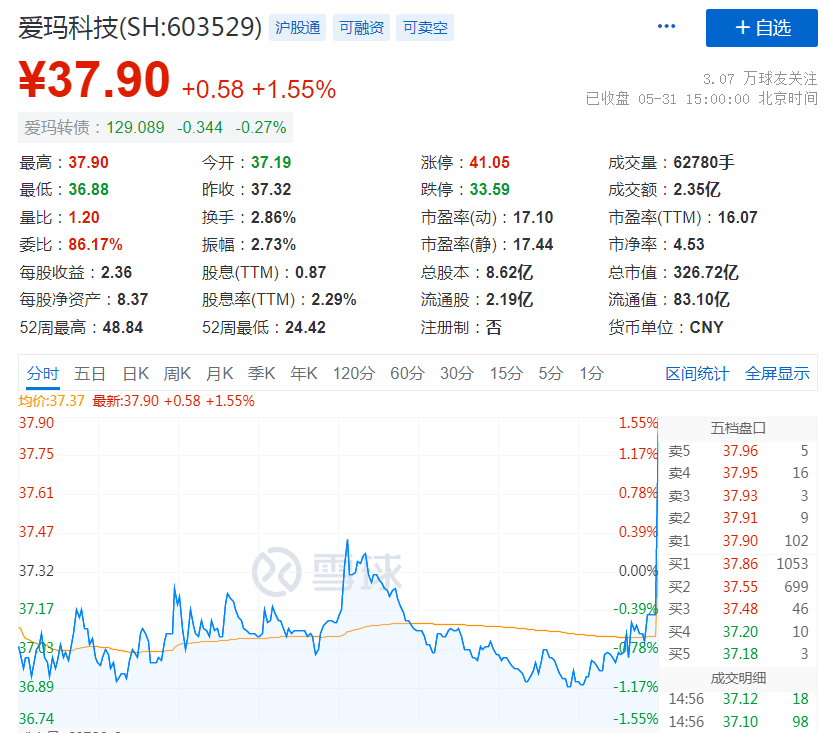
Task: Click the 卖4 price 37.95
Action: coord(740,473)
